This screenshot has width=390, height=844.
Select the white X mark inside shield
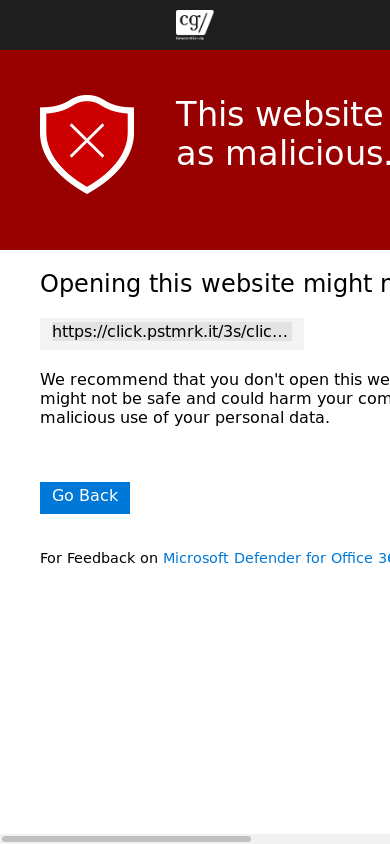pos(87,140)
